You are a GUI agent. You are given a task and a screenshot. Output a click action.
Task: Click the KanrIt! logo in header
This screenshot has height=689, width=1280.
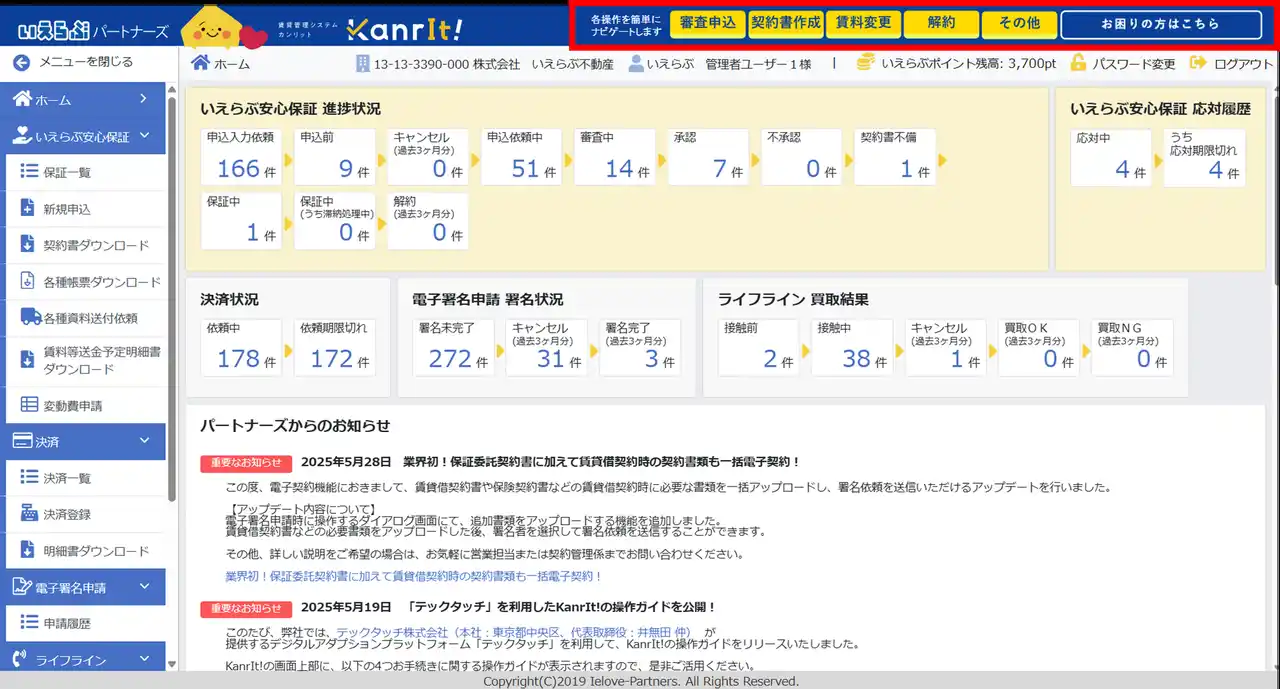(405, 31)
